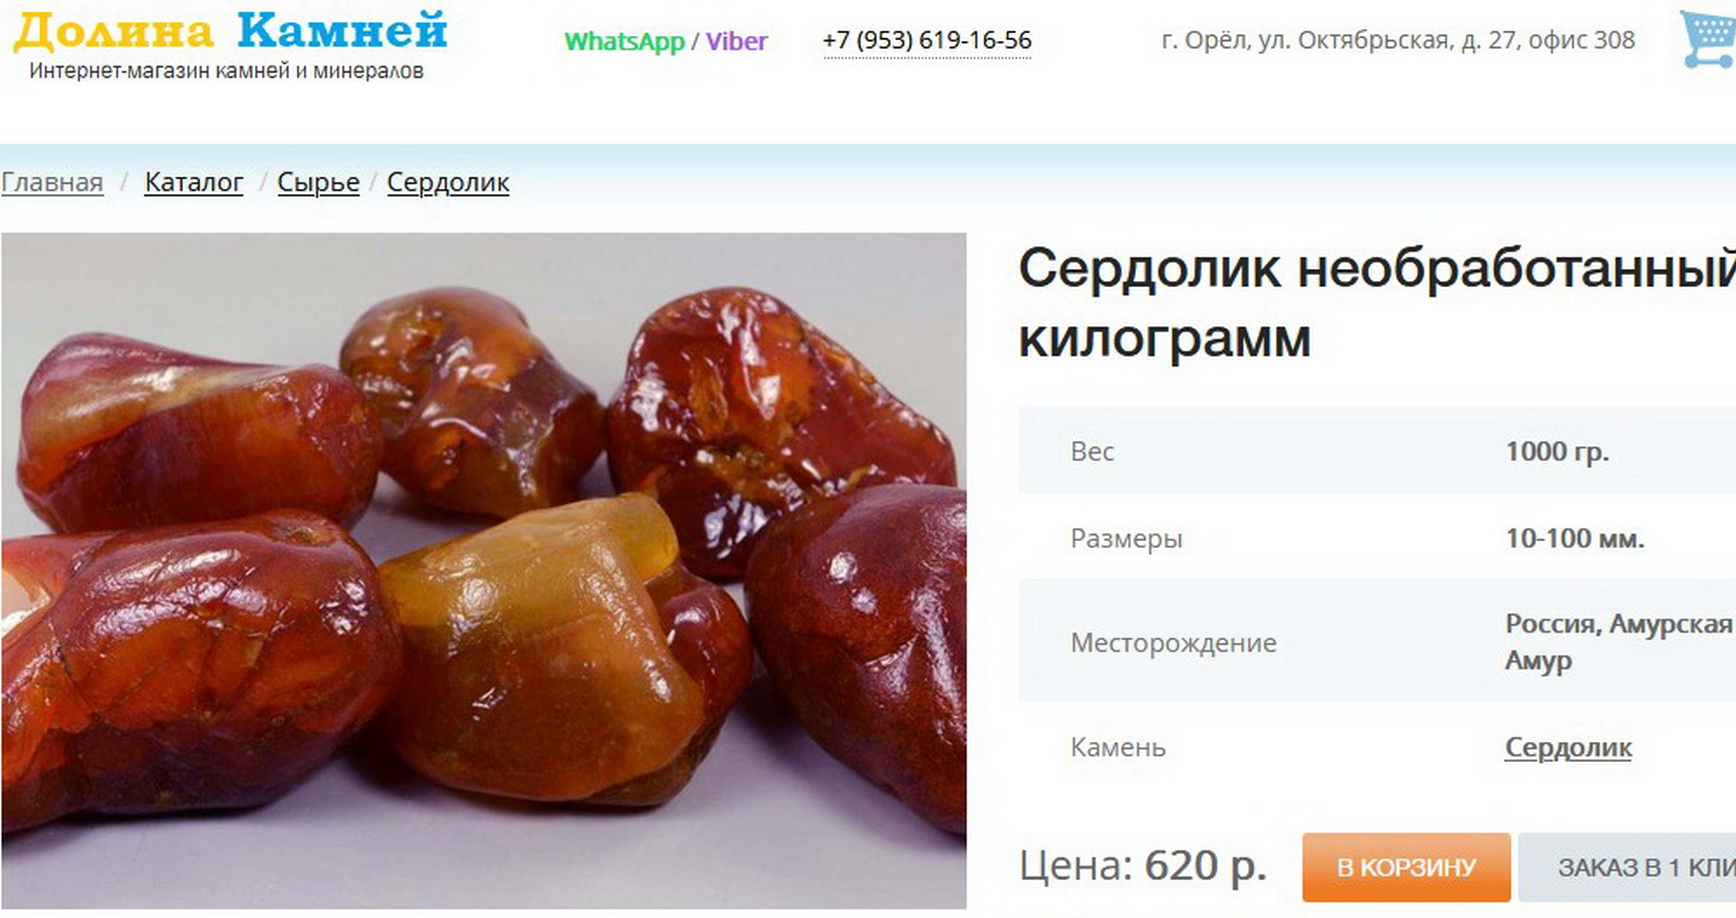Screen dimensions: 1736x918
Task: Click the ЗАКАЗ В 1 КЛИК button
Action: 1627,867
